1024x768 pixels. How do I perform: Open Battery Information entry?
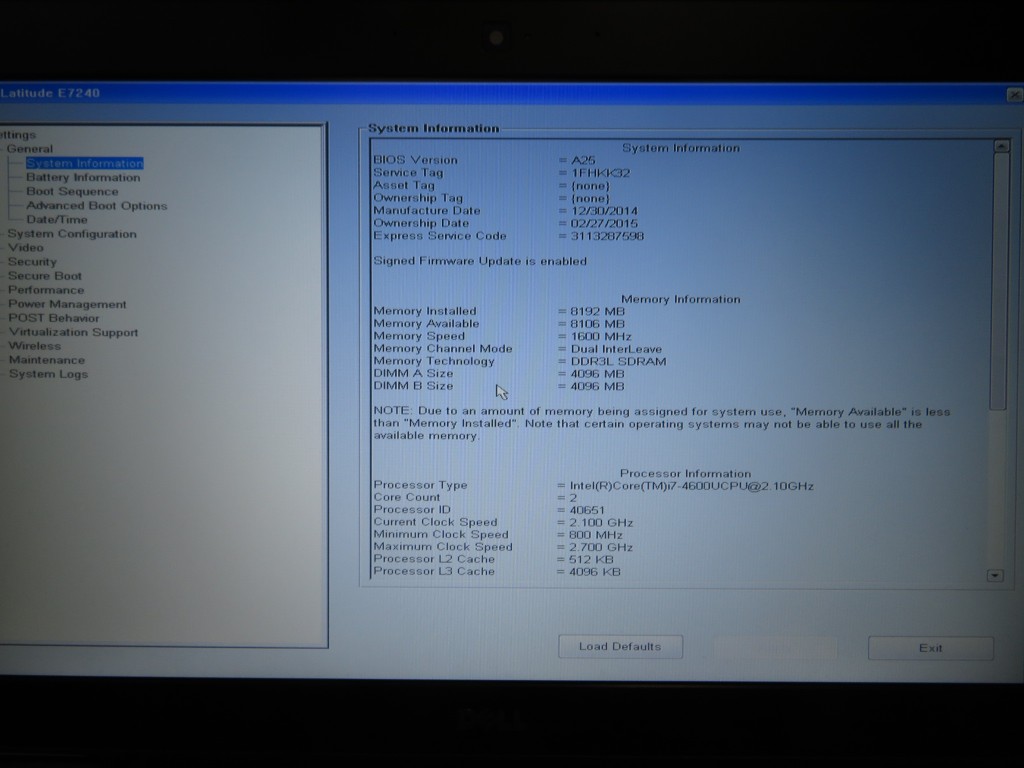tap(83, 177)
